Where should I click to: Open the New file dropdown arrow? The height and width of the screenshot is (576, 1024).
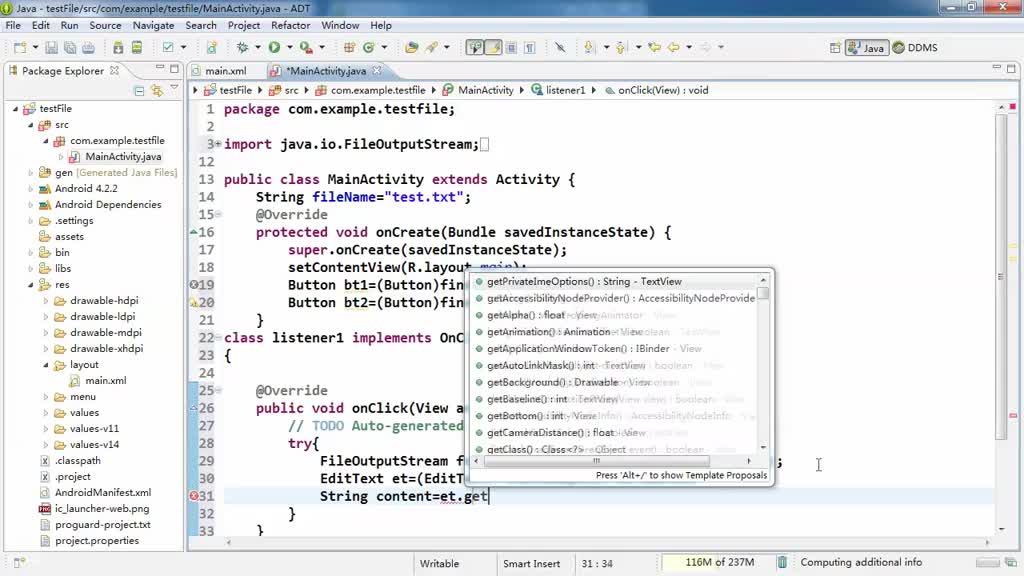point(35,48)
